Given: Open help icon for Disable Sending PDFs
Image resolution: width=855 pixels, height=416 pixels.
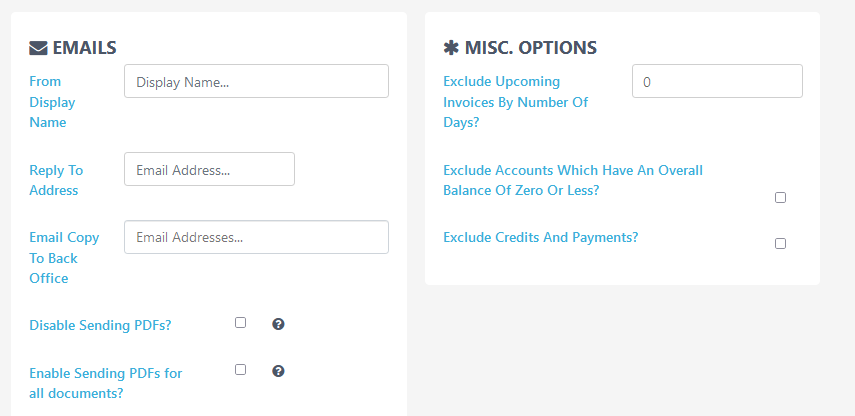Looking at the screenshot, I should 278,324.
